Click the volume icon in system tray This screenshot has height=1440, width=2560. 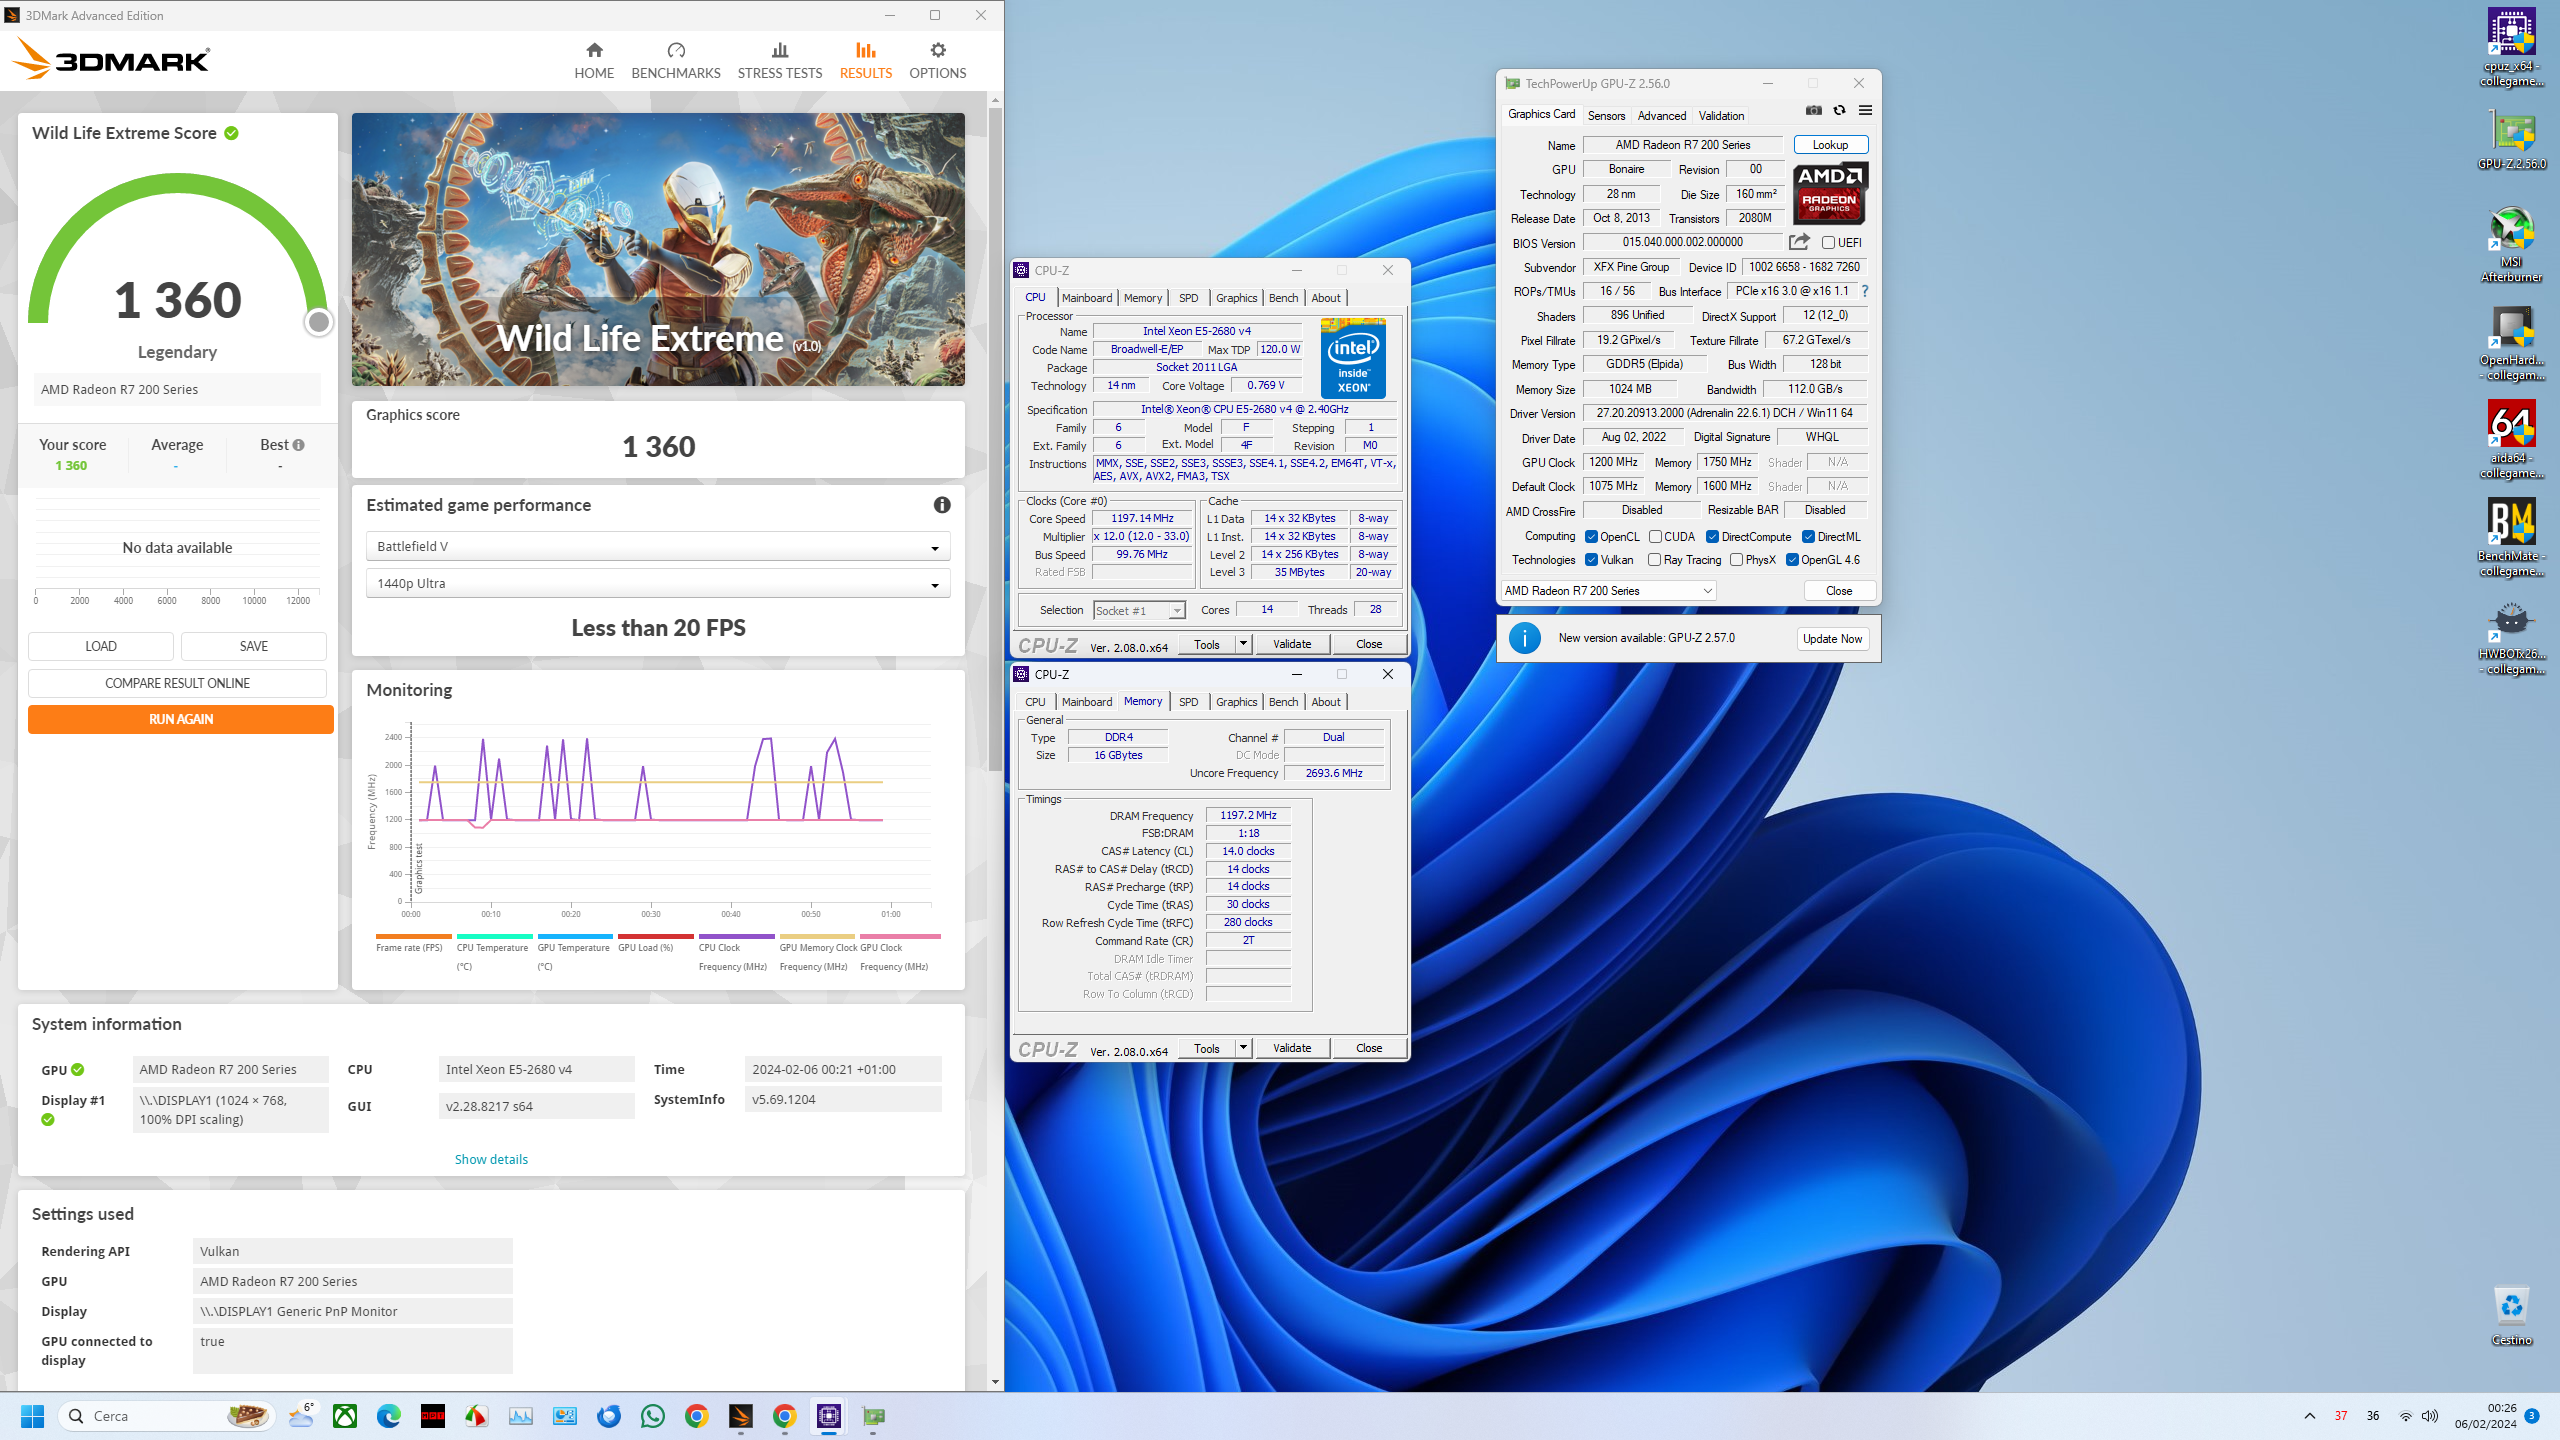pyautogui.click(x=2430, y=1416)
